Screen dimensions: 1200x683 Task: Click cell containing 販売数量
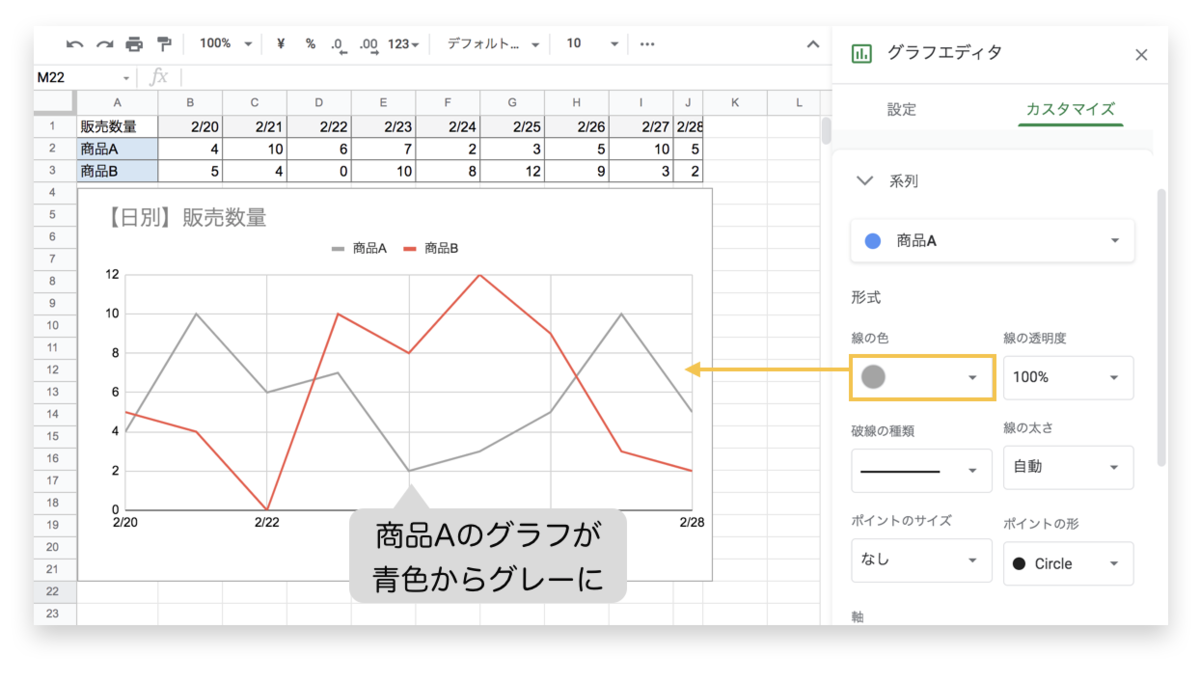pyautogui.click(x=117, y=126)
